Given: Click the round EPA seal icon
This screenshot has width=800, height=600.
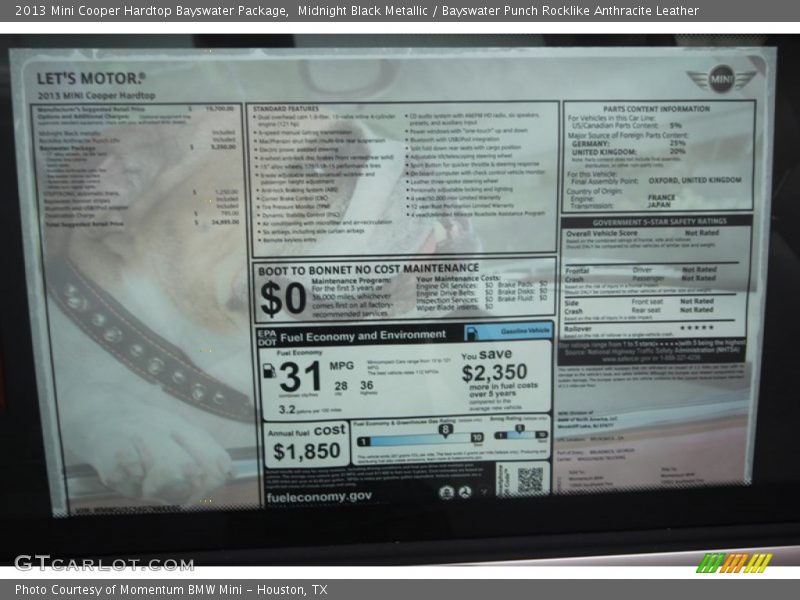Looking at the screenshot, I should coord(446,492).
